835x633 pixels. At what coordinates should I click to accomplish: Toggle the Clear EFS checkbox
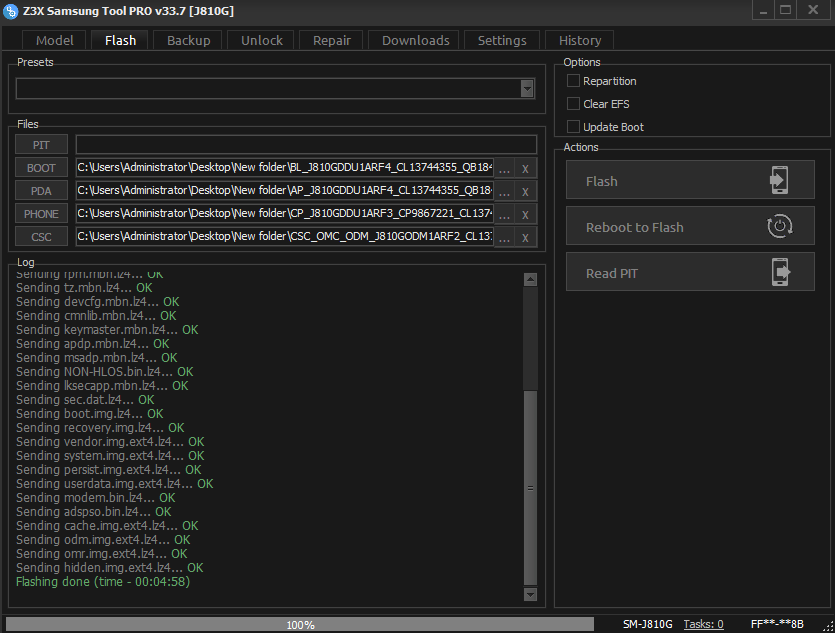tap(573, 104)
